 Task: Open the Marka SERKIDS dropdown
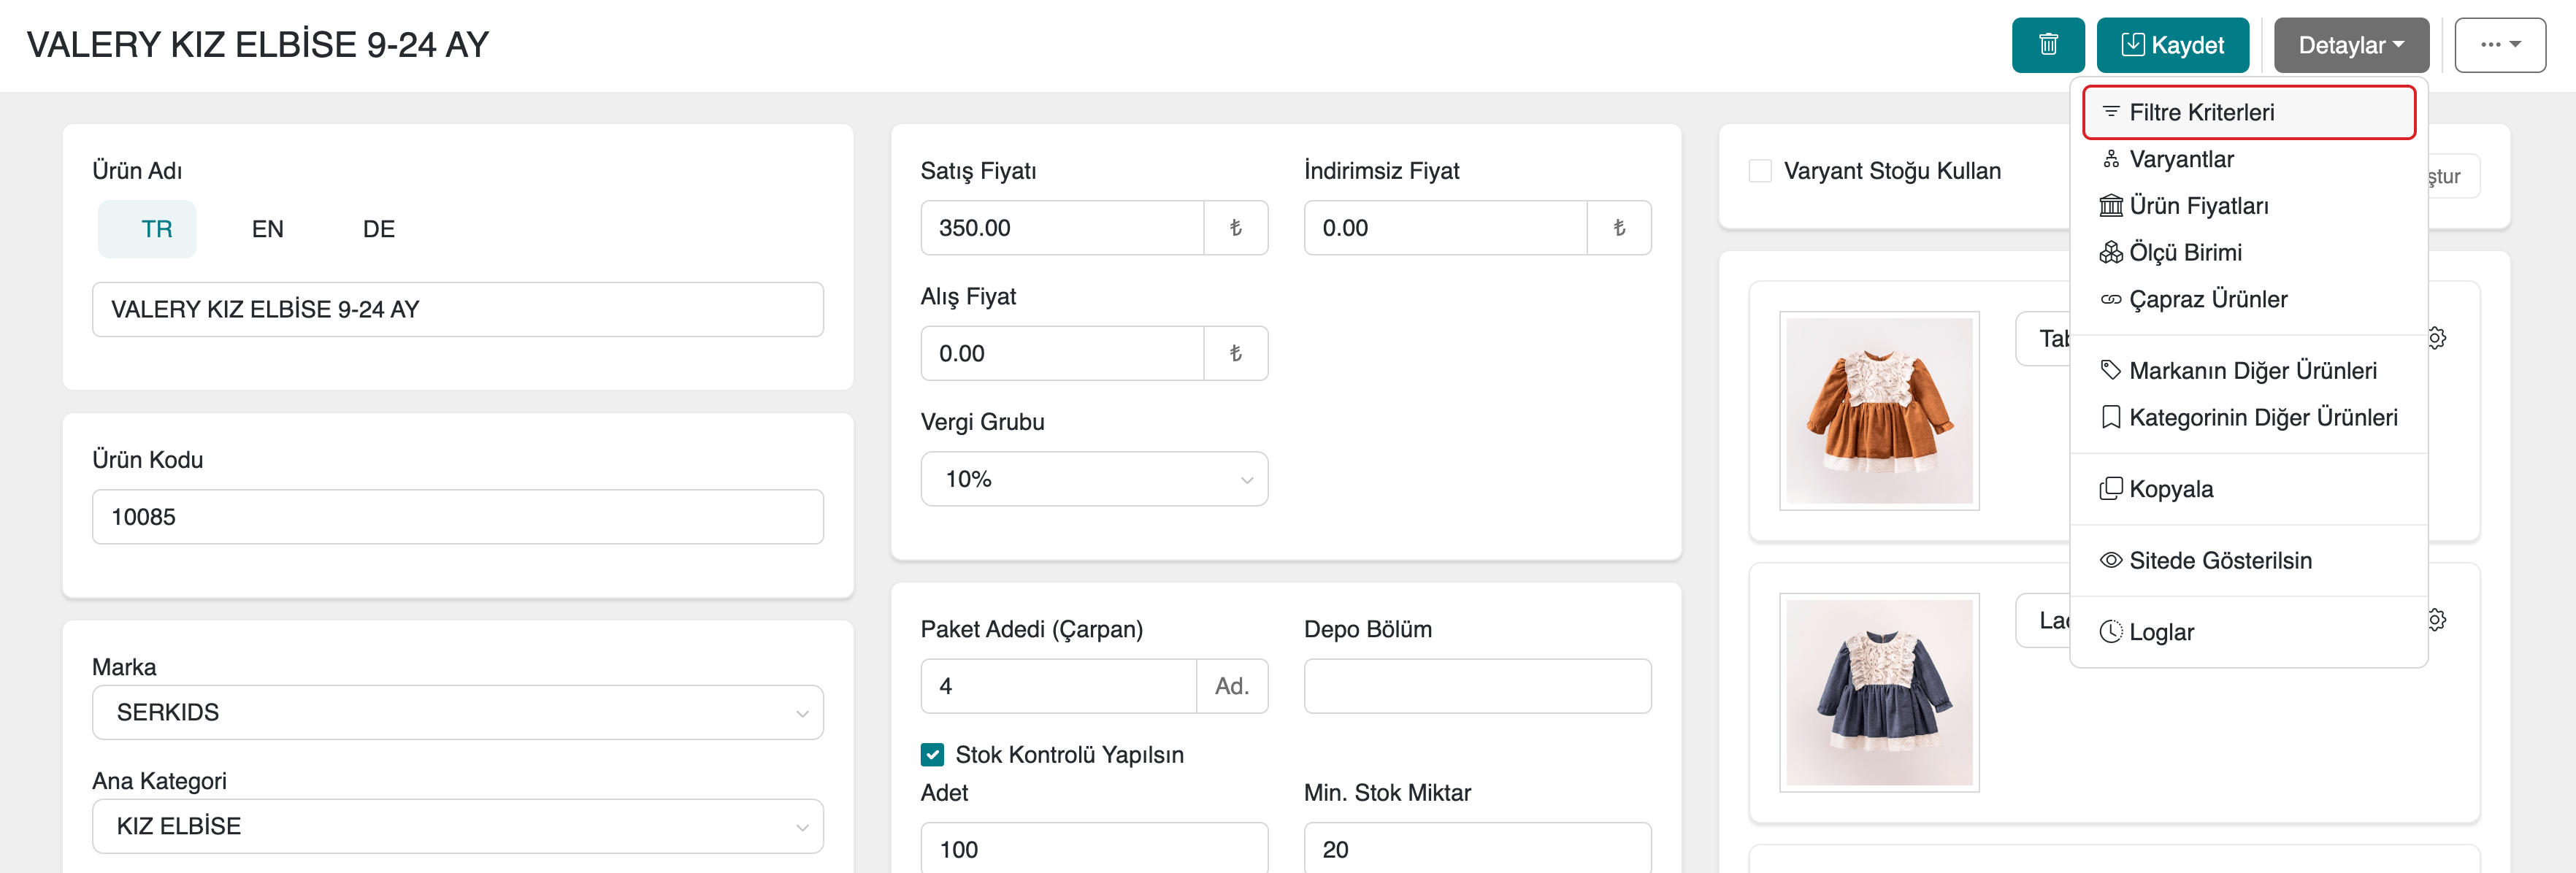point(457,713)
